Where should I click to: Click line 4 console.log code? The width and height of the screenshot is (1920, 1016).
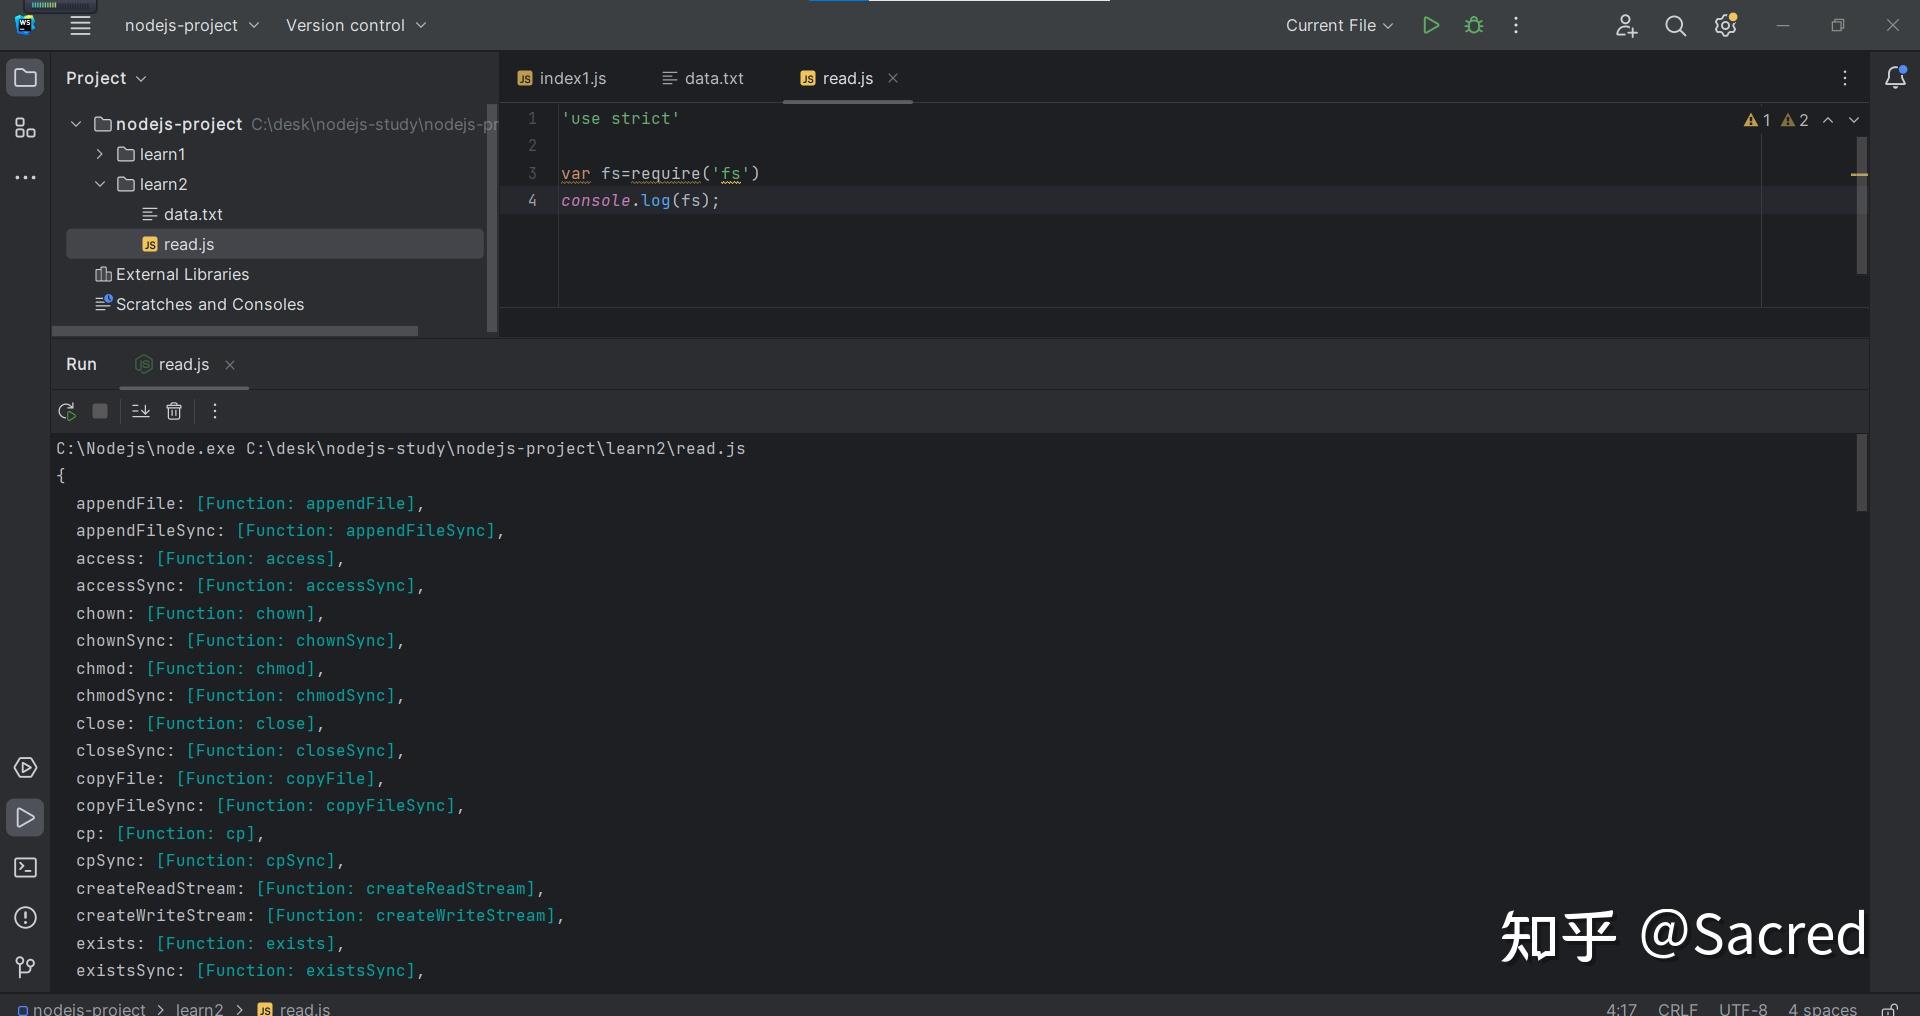click(640, 200)
